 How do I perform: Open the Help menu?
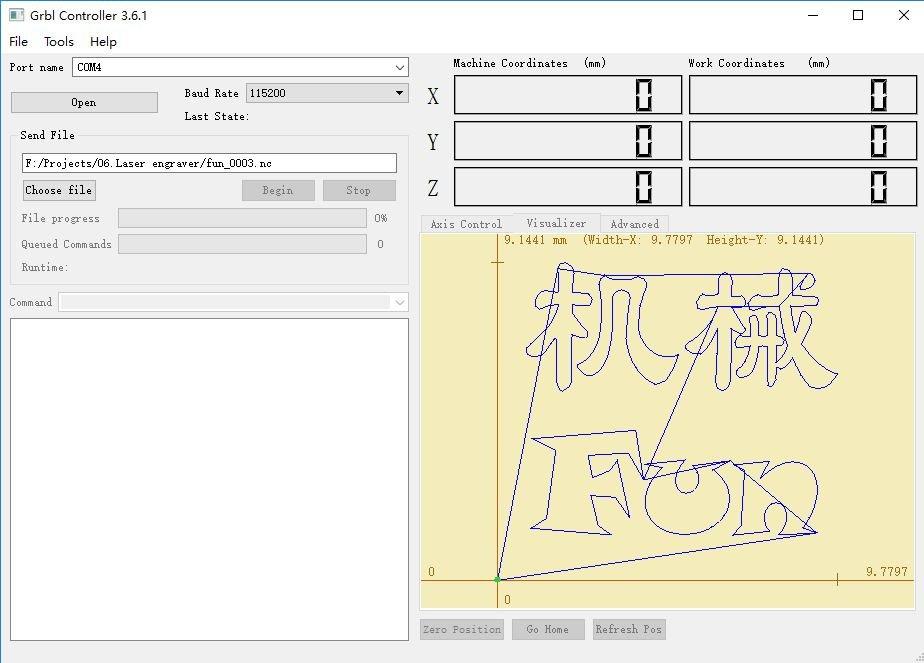(x=103, y=42)
